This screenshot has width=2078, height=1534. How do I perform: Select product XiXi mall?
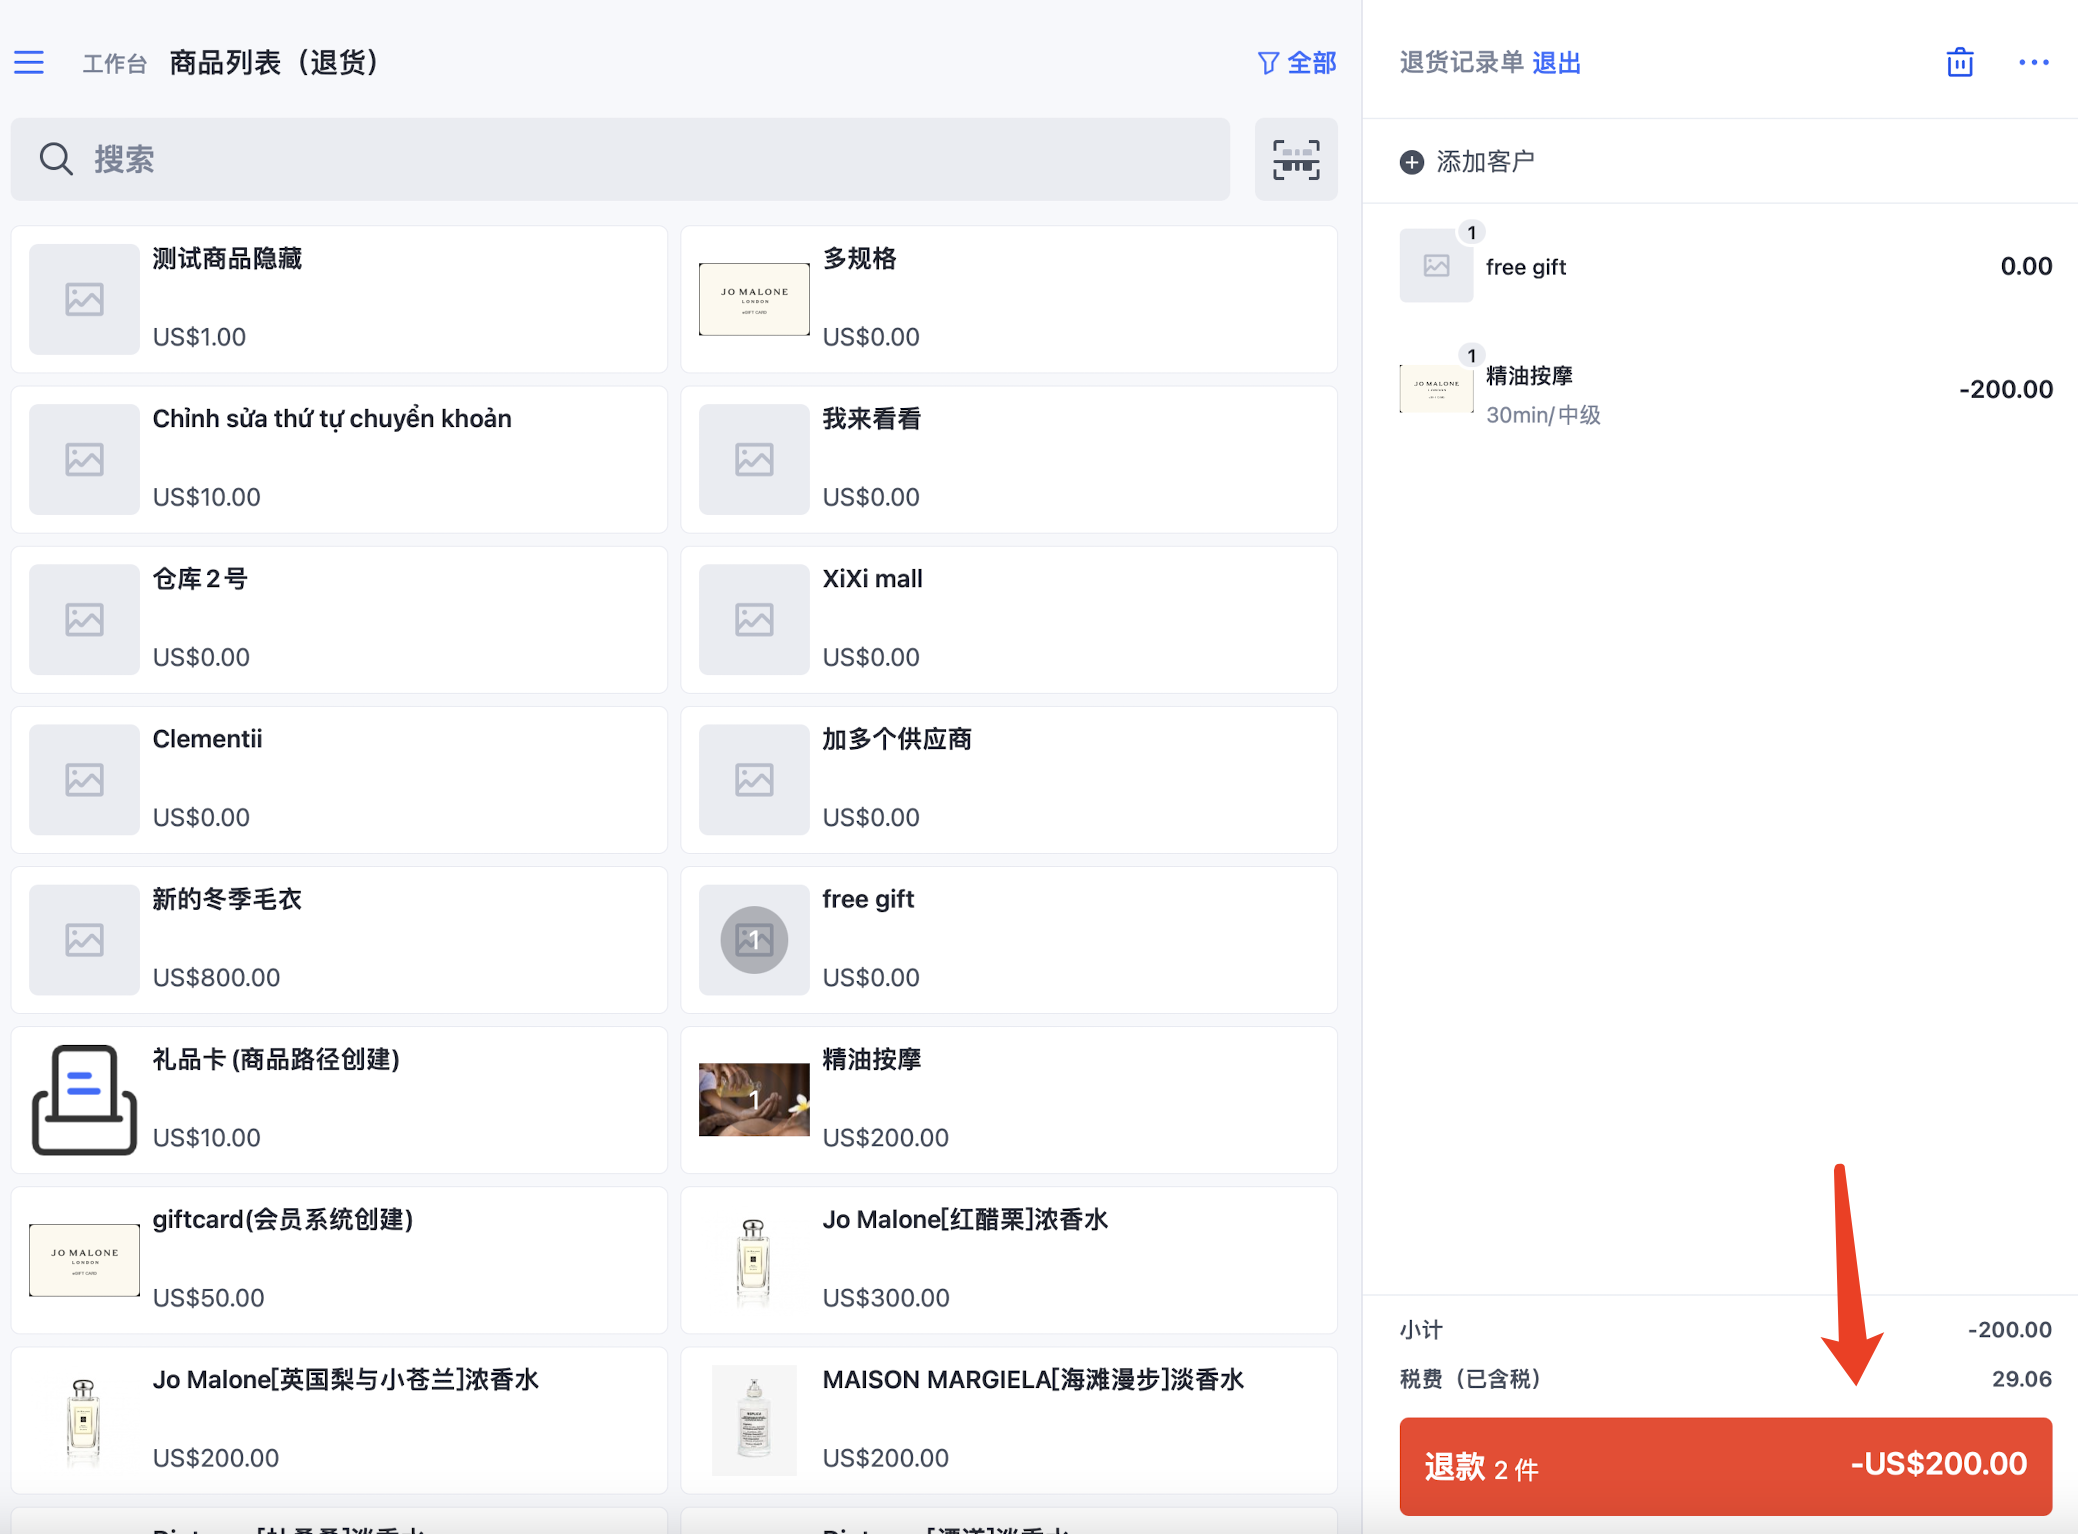(1008, 619)
